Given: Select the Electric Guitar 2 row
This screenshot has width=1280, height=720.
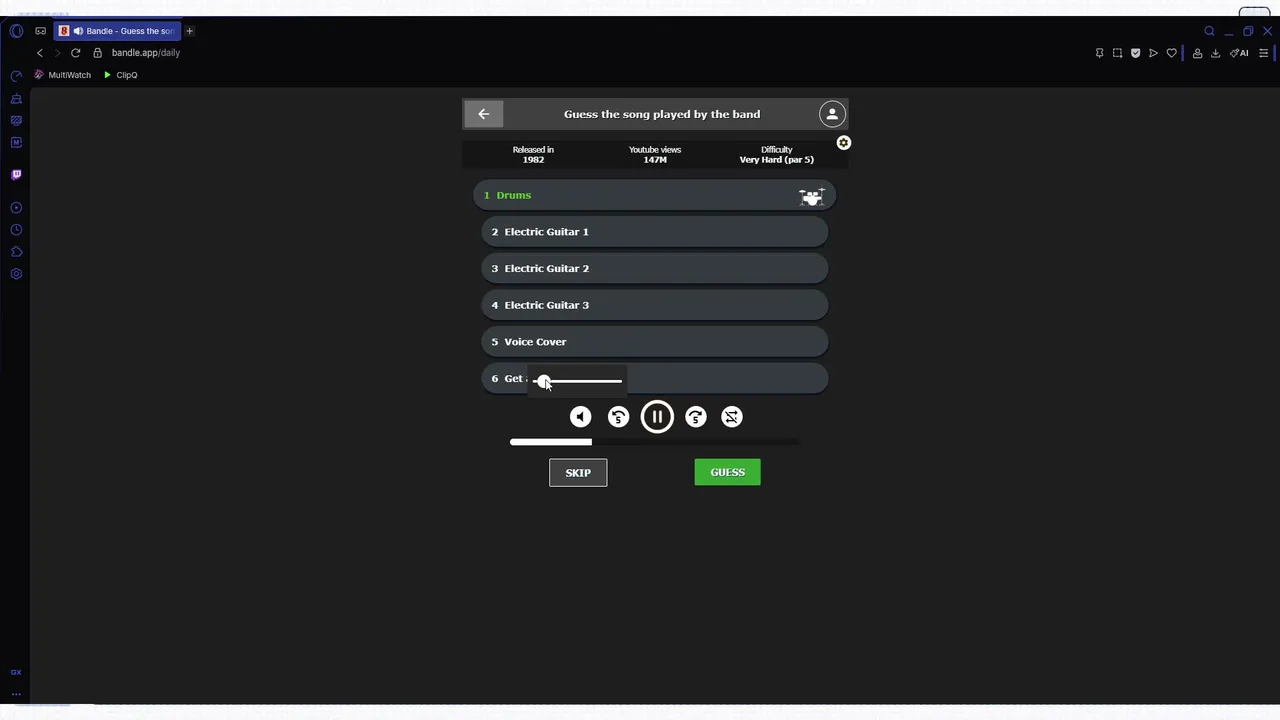Looking at the screenshot, I should (x=655, y=268).
